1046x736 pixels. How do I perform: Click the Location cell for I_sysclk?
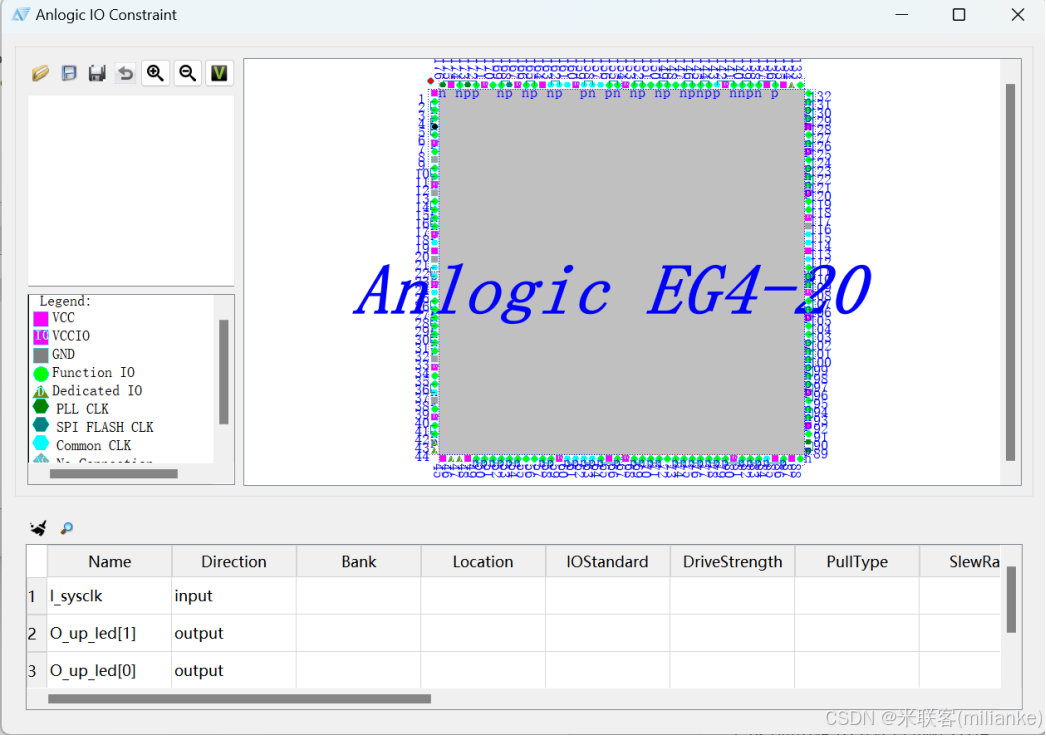click(483, 596)
